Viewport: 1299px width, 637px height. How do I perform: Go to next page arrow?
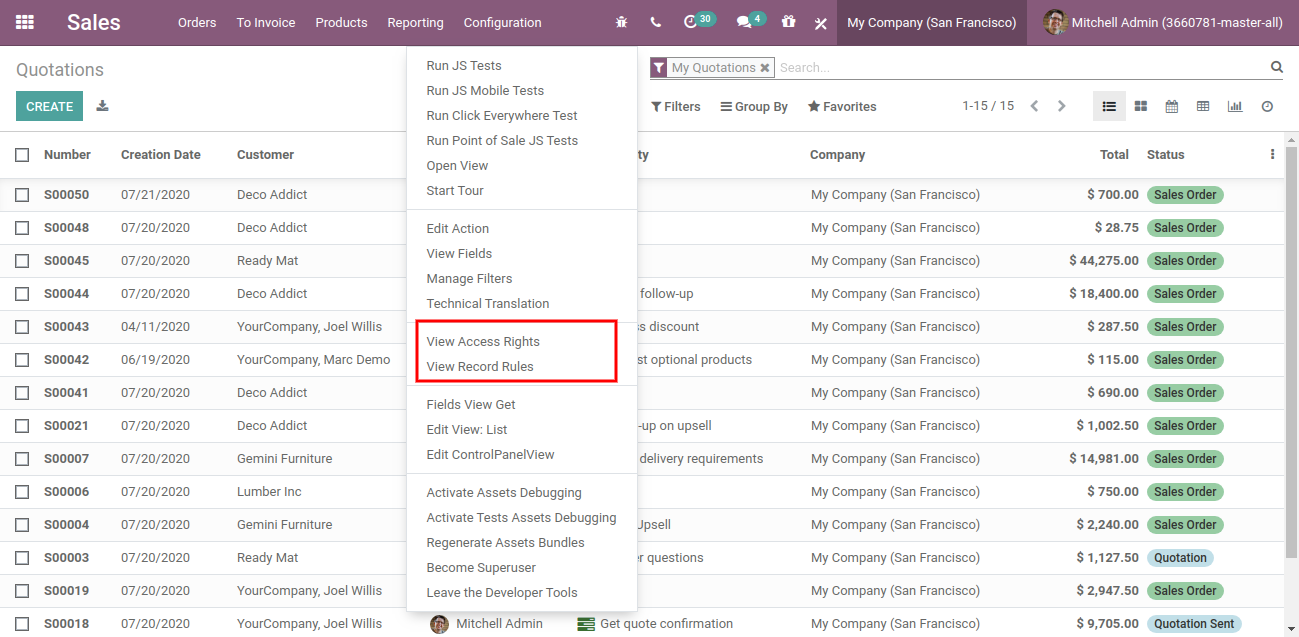coord(1062,106)
